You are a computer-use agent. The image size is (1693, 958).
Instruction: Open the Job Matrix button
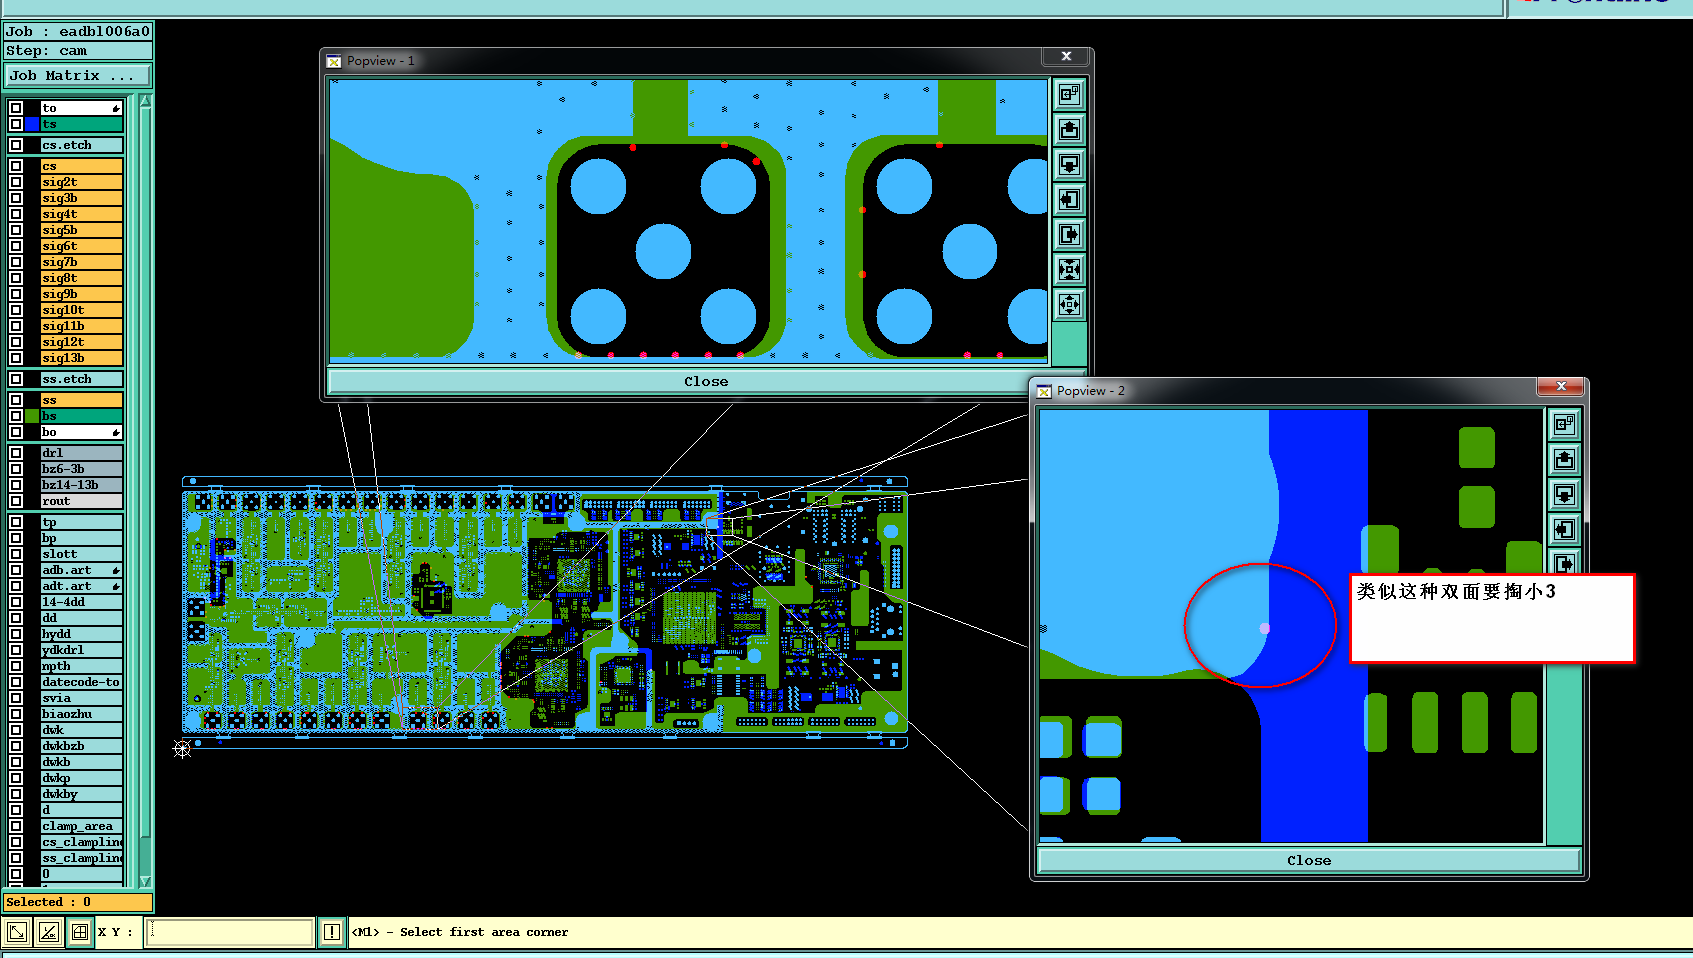(77, 75)
